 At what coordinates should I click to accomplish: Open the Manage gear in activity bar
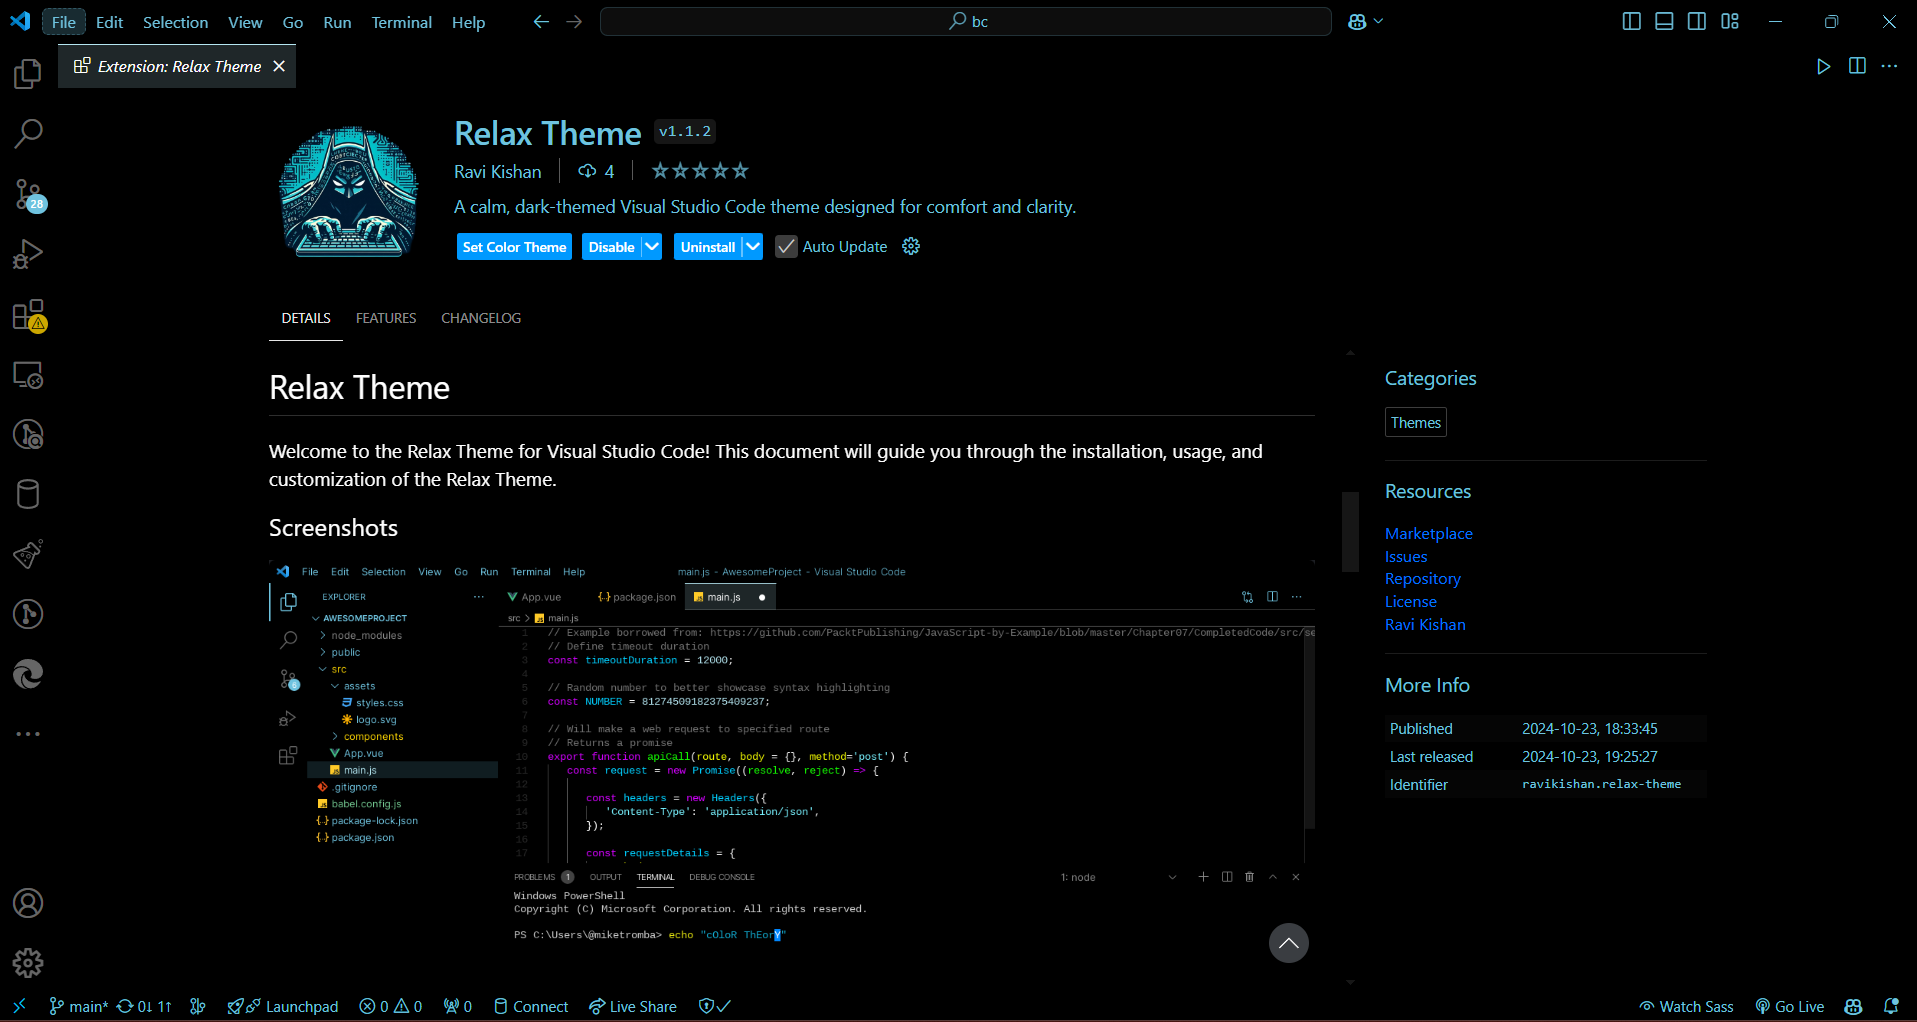pos(28,963)
